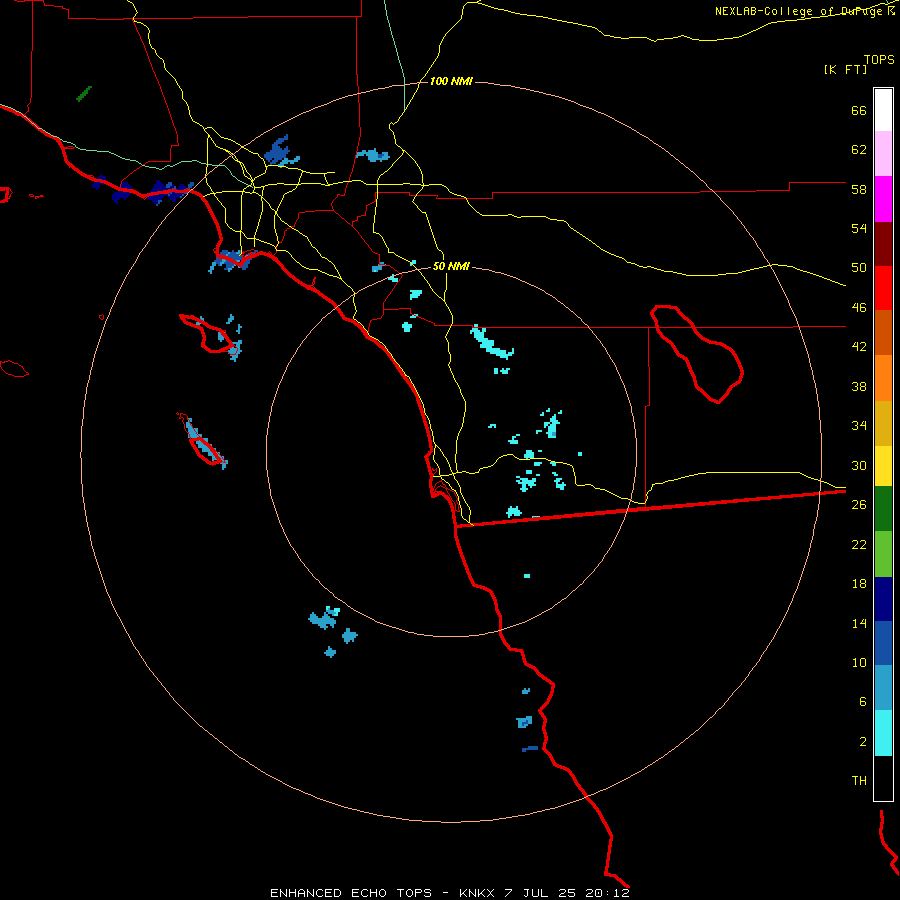Select the "ENHANCED ECHO TOPS" product title
The width and height of the screenshot is (900, 900).
tap(351, 893)
